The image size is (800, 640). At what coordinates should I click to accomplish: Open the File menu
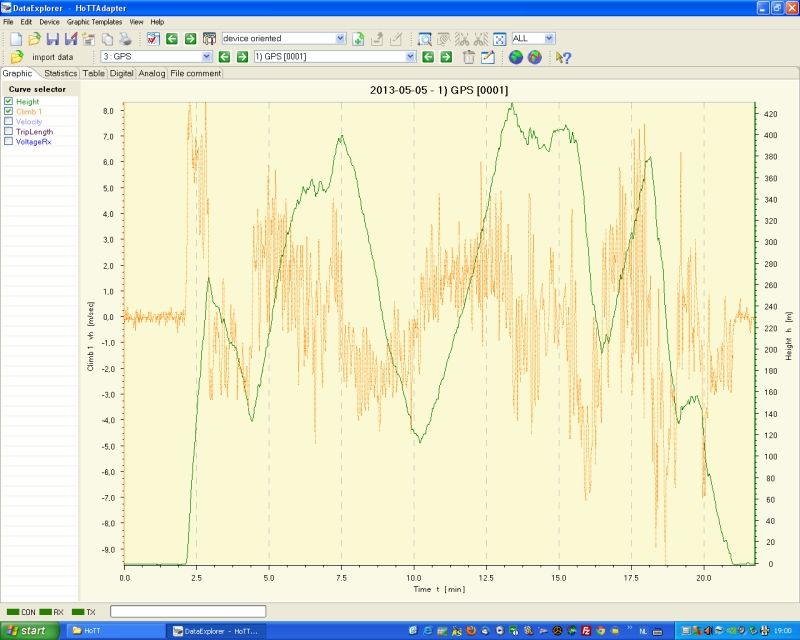tap(8, 22)
